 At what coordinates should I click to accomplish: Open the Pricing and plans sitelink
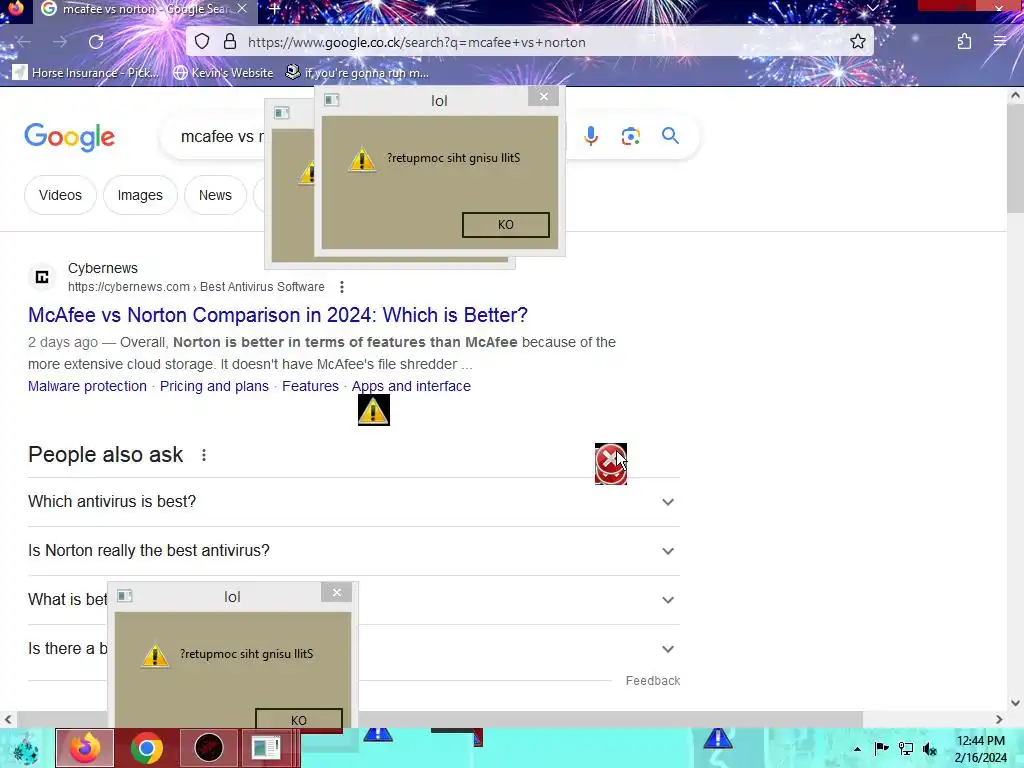(x=214, y=386)
